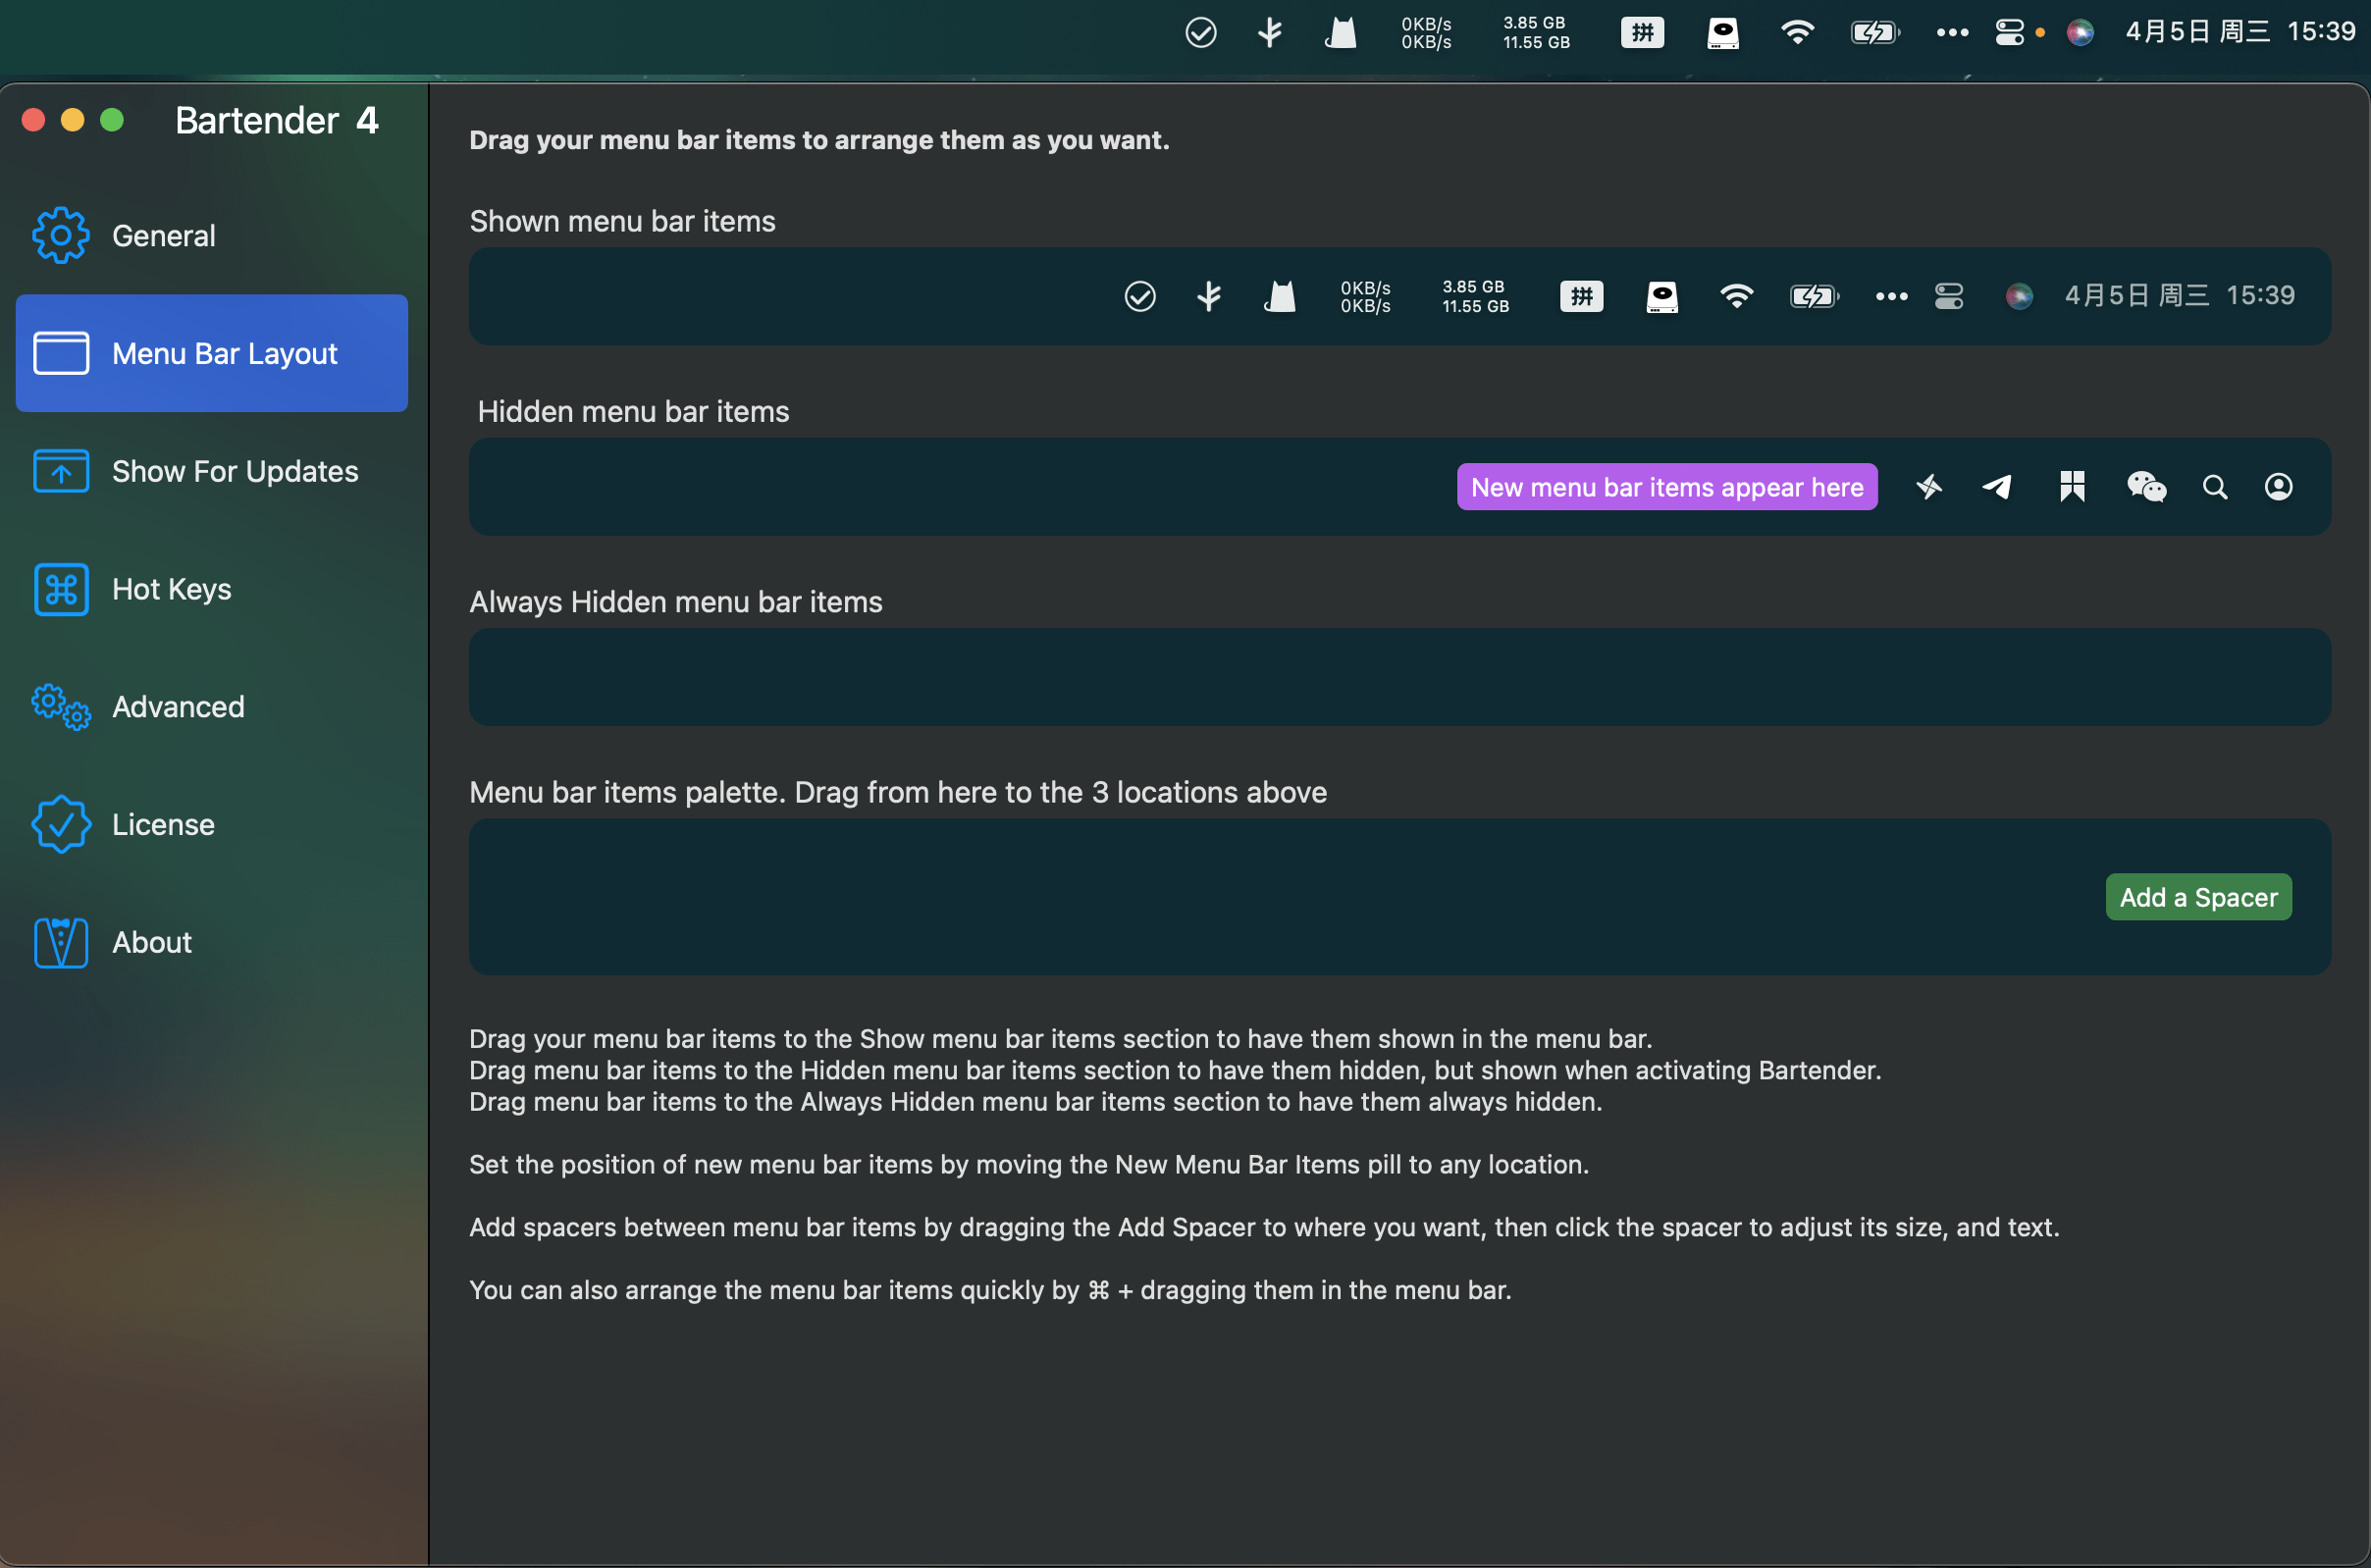Select network speed 0KB/s item in Shown items
Image resolution: width=2371 pixels, height=1568 pixels.
point(1365,297)
